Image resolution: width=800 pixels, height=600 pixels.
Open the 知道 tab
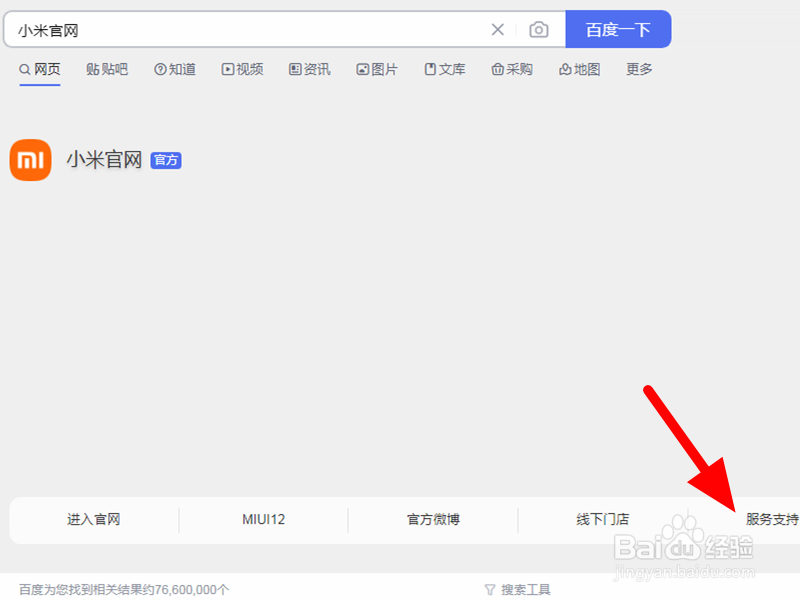tap(174, 69)
